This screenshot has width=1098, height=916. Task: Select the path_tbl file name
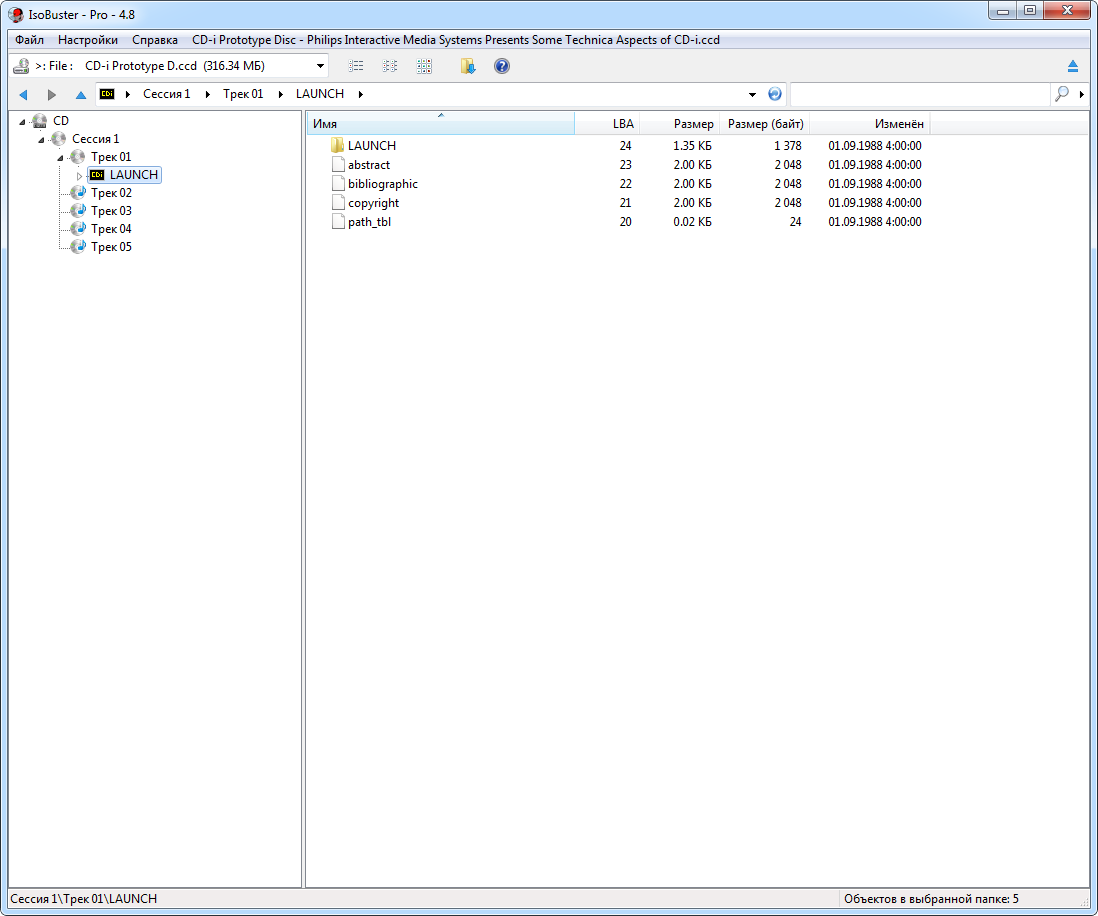(370, 221)
